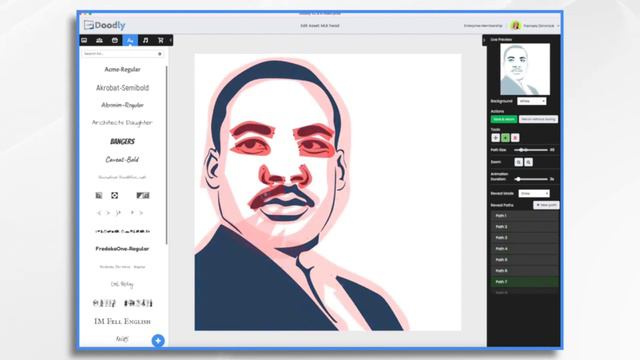This screenshot has width=640, height=360.
Task: Select Path 6 in Reveal Paths
Action: point(525,271)
